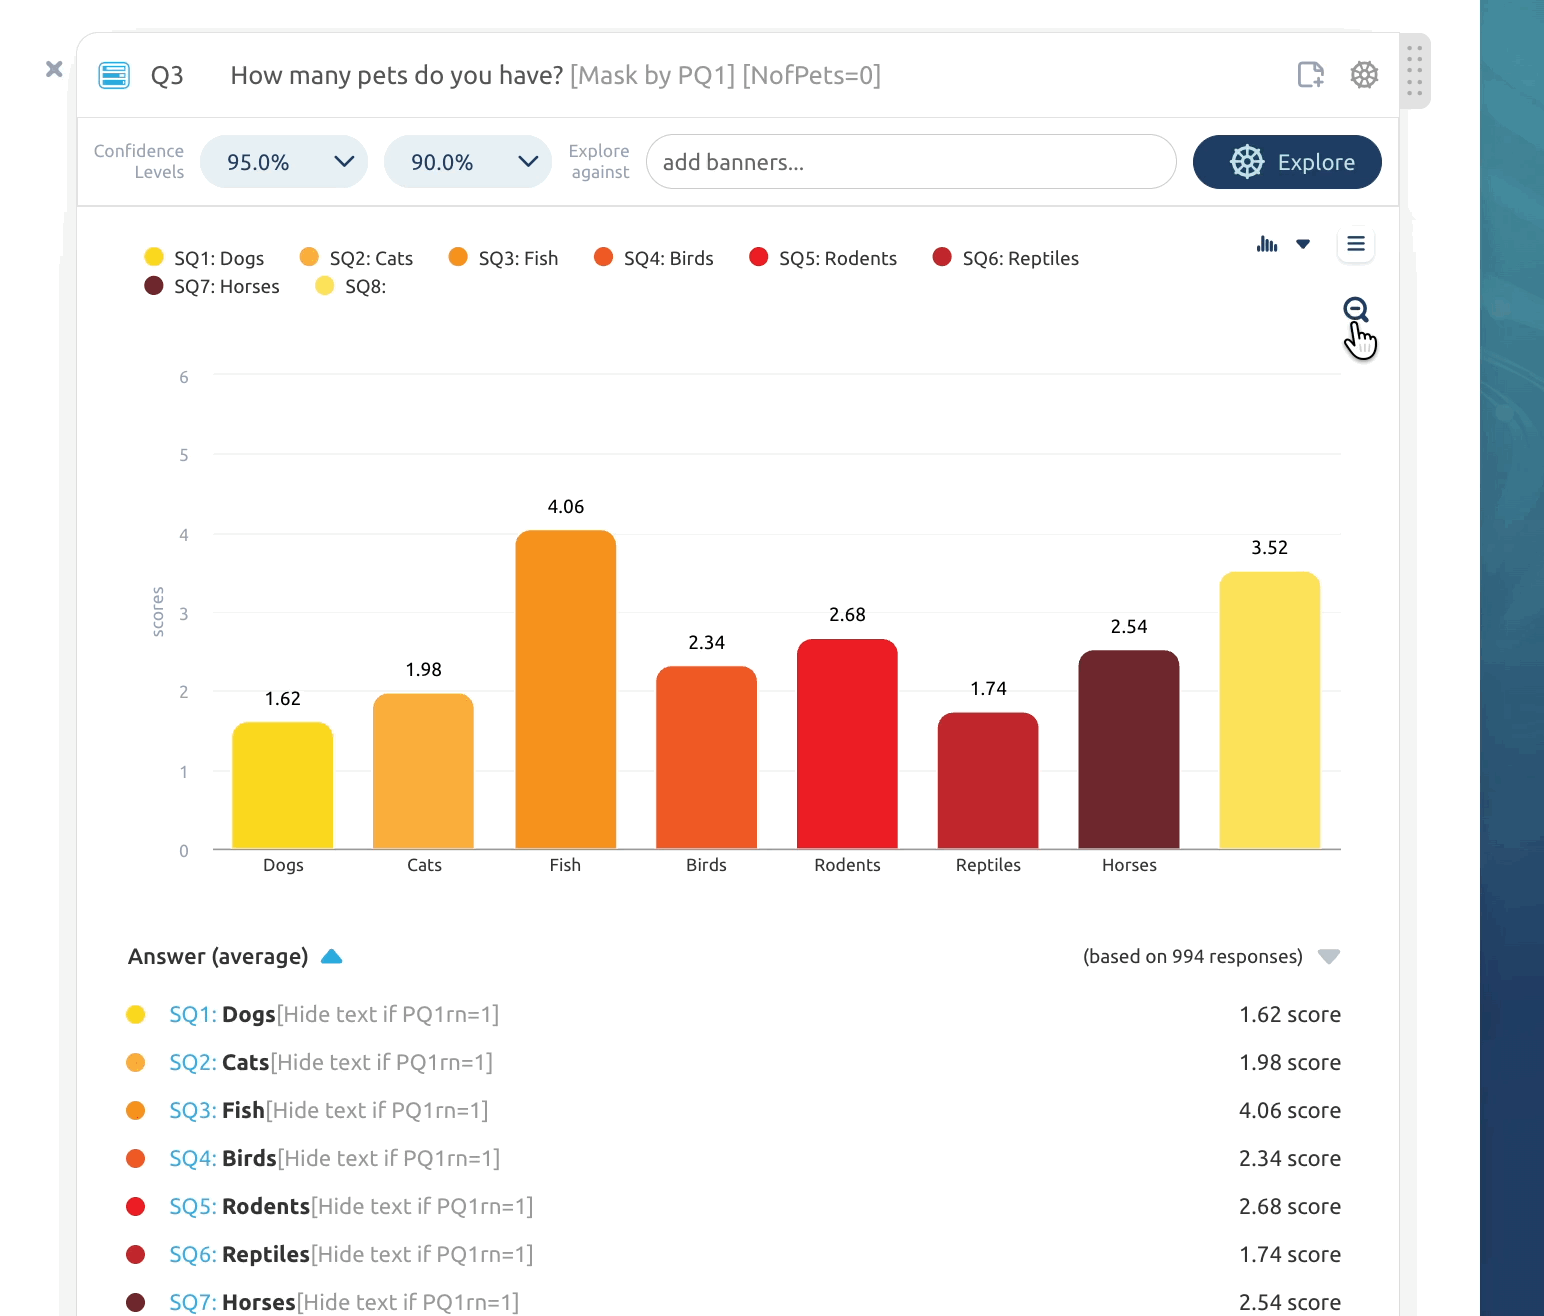Click the zoom out magnifier icon

(1356, 310)
